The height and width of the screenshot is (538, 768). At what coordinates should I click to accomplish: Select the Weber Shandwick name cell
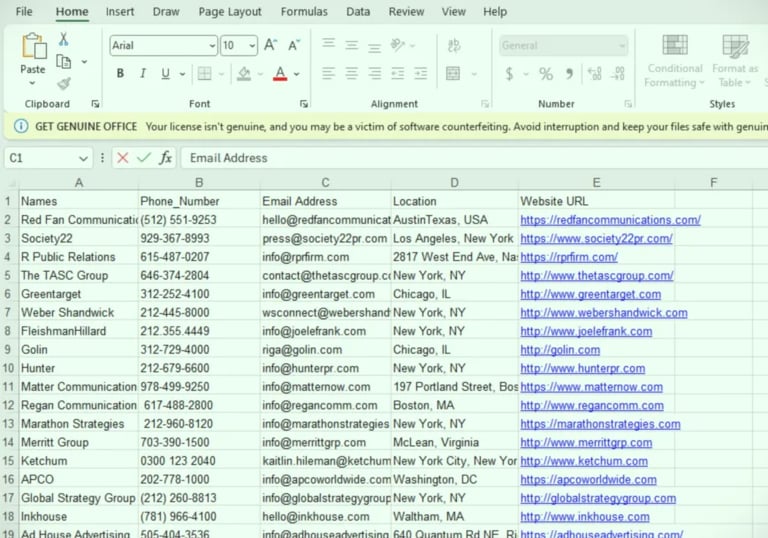click(78, 313)
